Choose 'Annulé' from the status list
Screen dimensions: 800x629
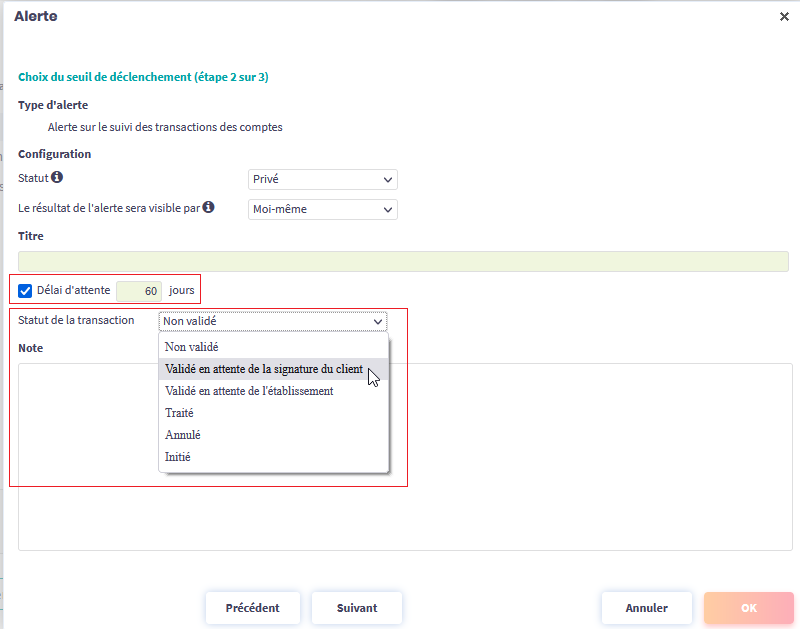coord(182,435)
